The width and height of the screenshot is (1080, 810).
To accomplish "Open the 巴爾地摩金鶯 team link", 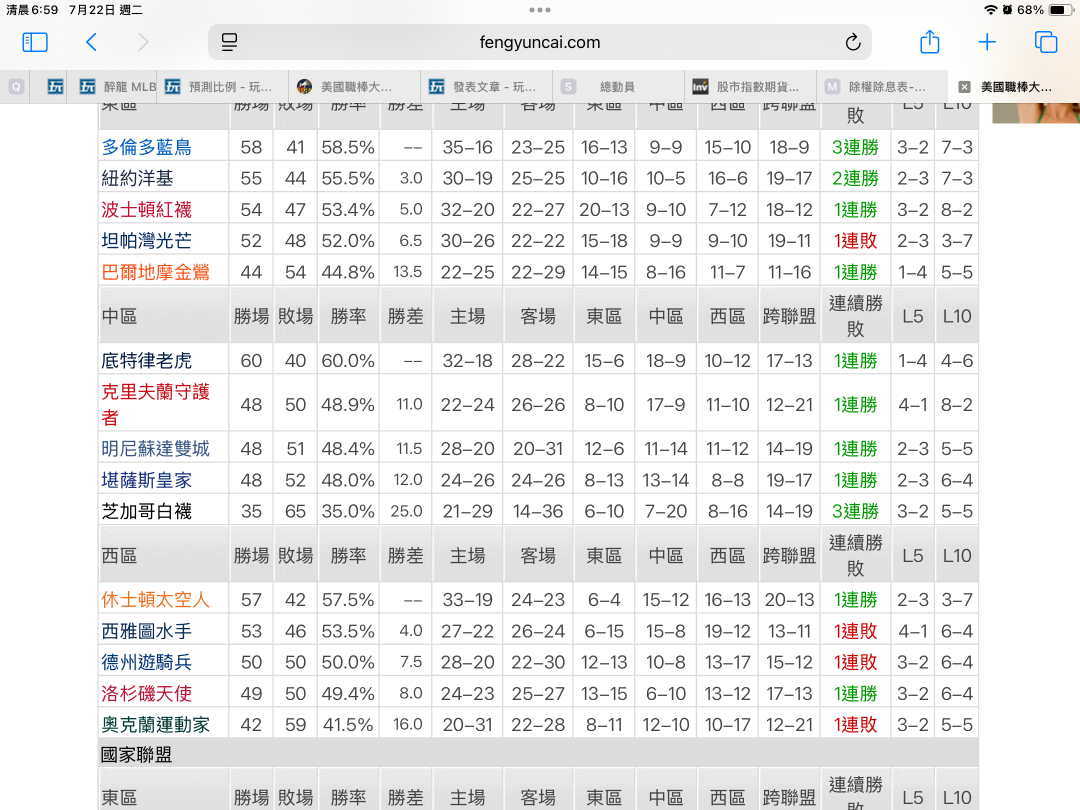I will click(156, 272).
